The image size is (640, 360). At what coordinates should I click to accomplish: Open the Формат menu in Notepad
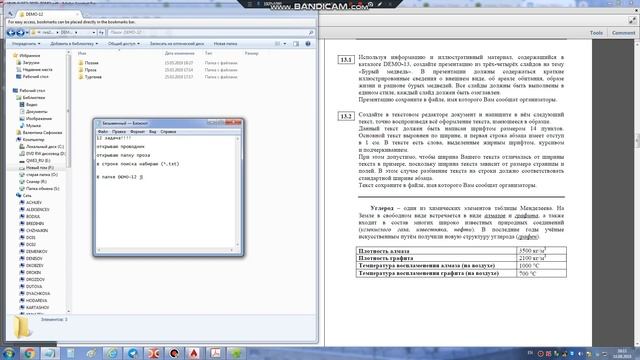click(138, 132)
